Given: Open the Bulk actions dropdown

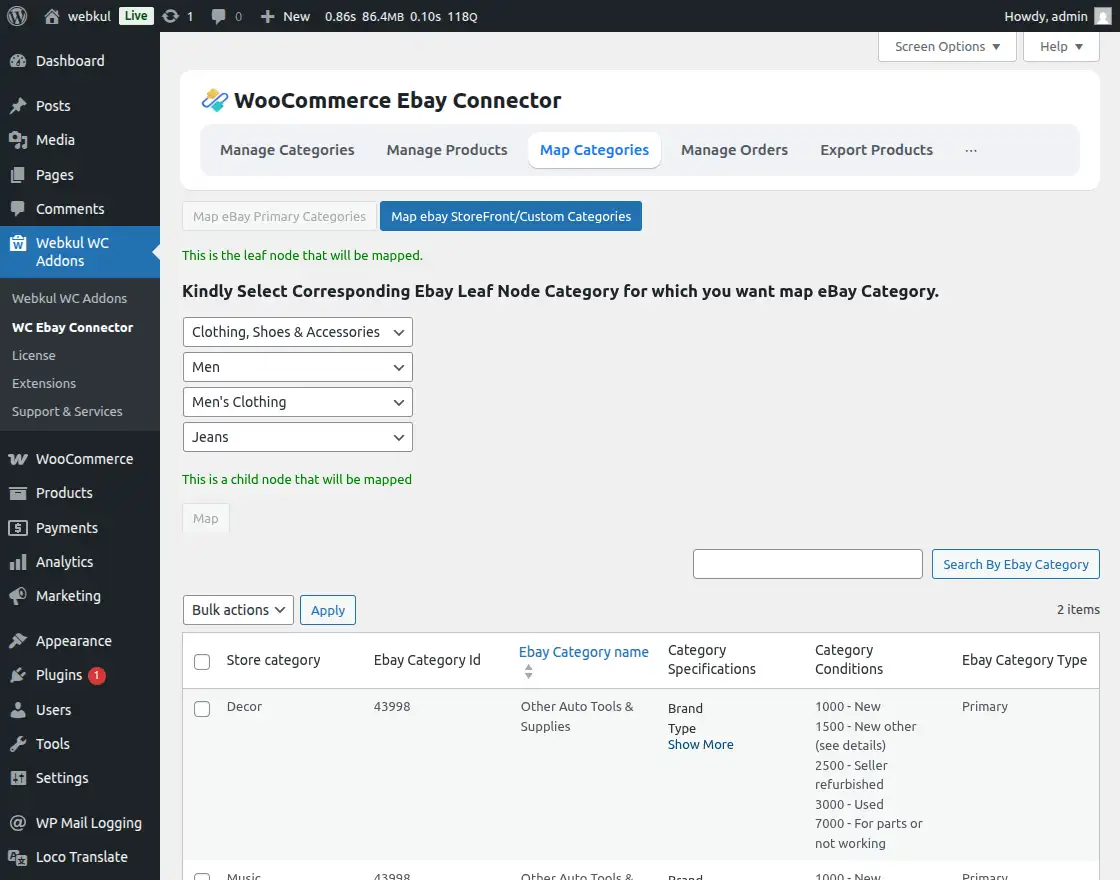Looking at the screenshot, I should (x=239, y=610).
